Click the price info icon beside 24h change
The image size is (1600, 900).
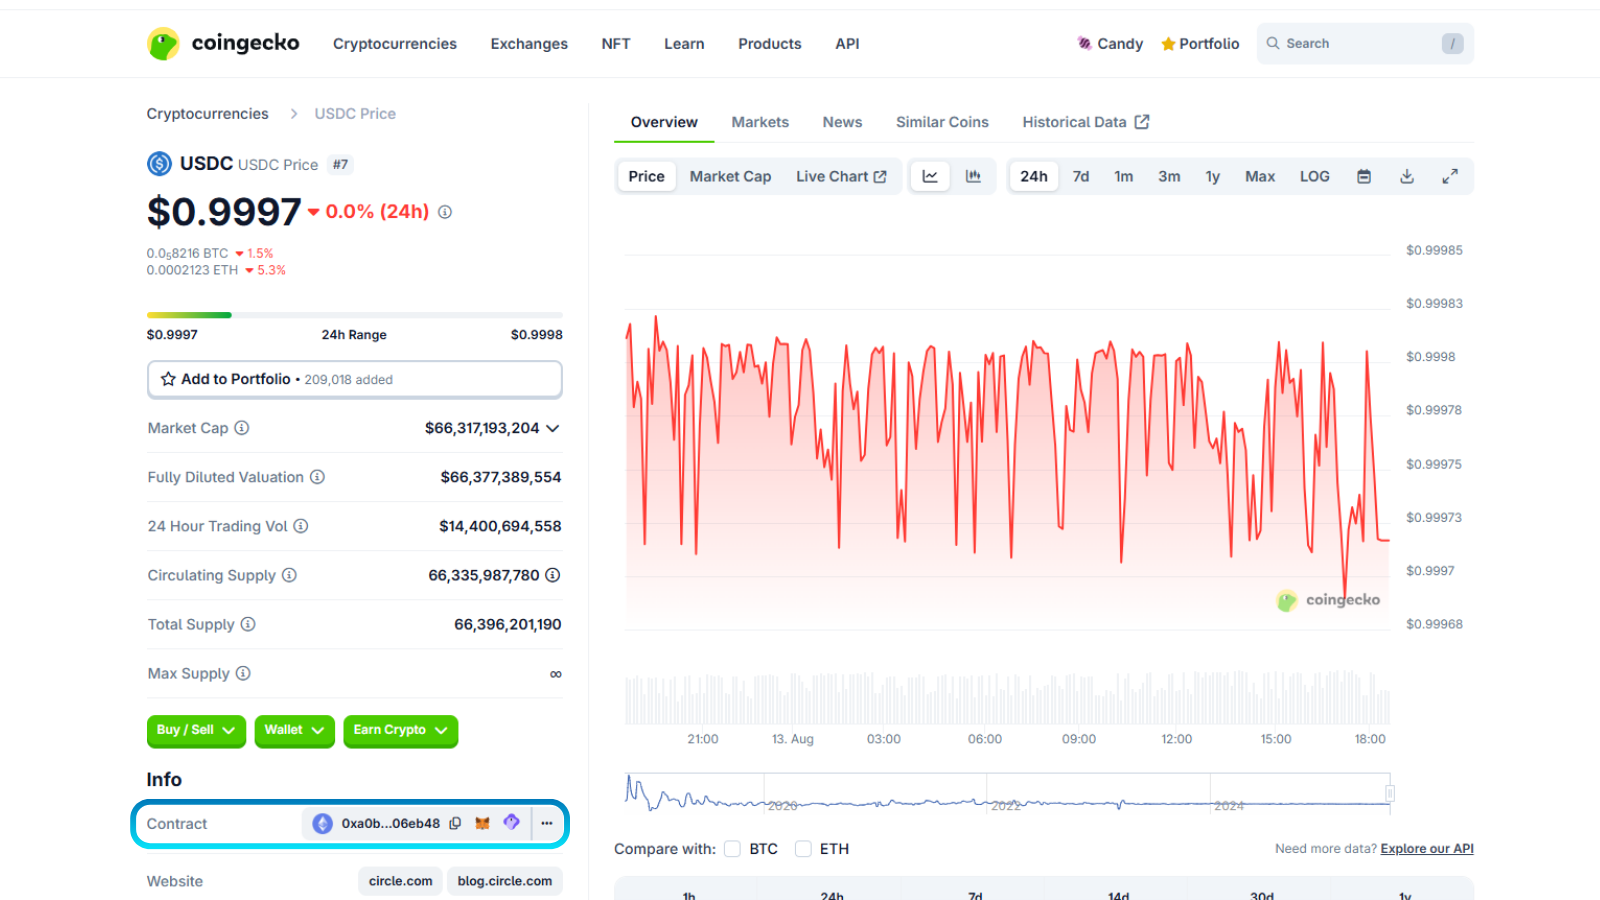click(445, 212)
